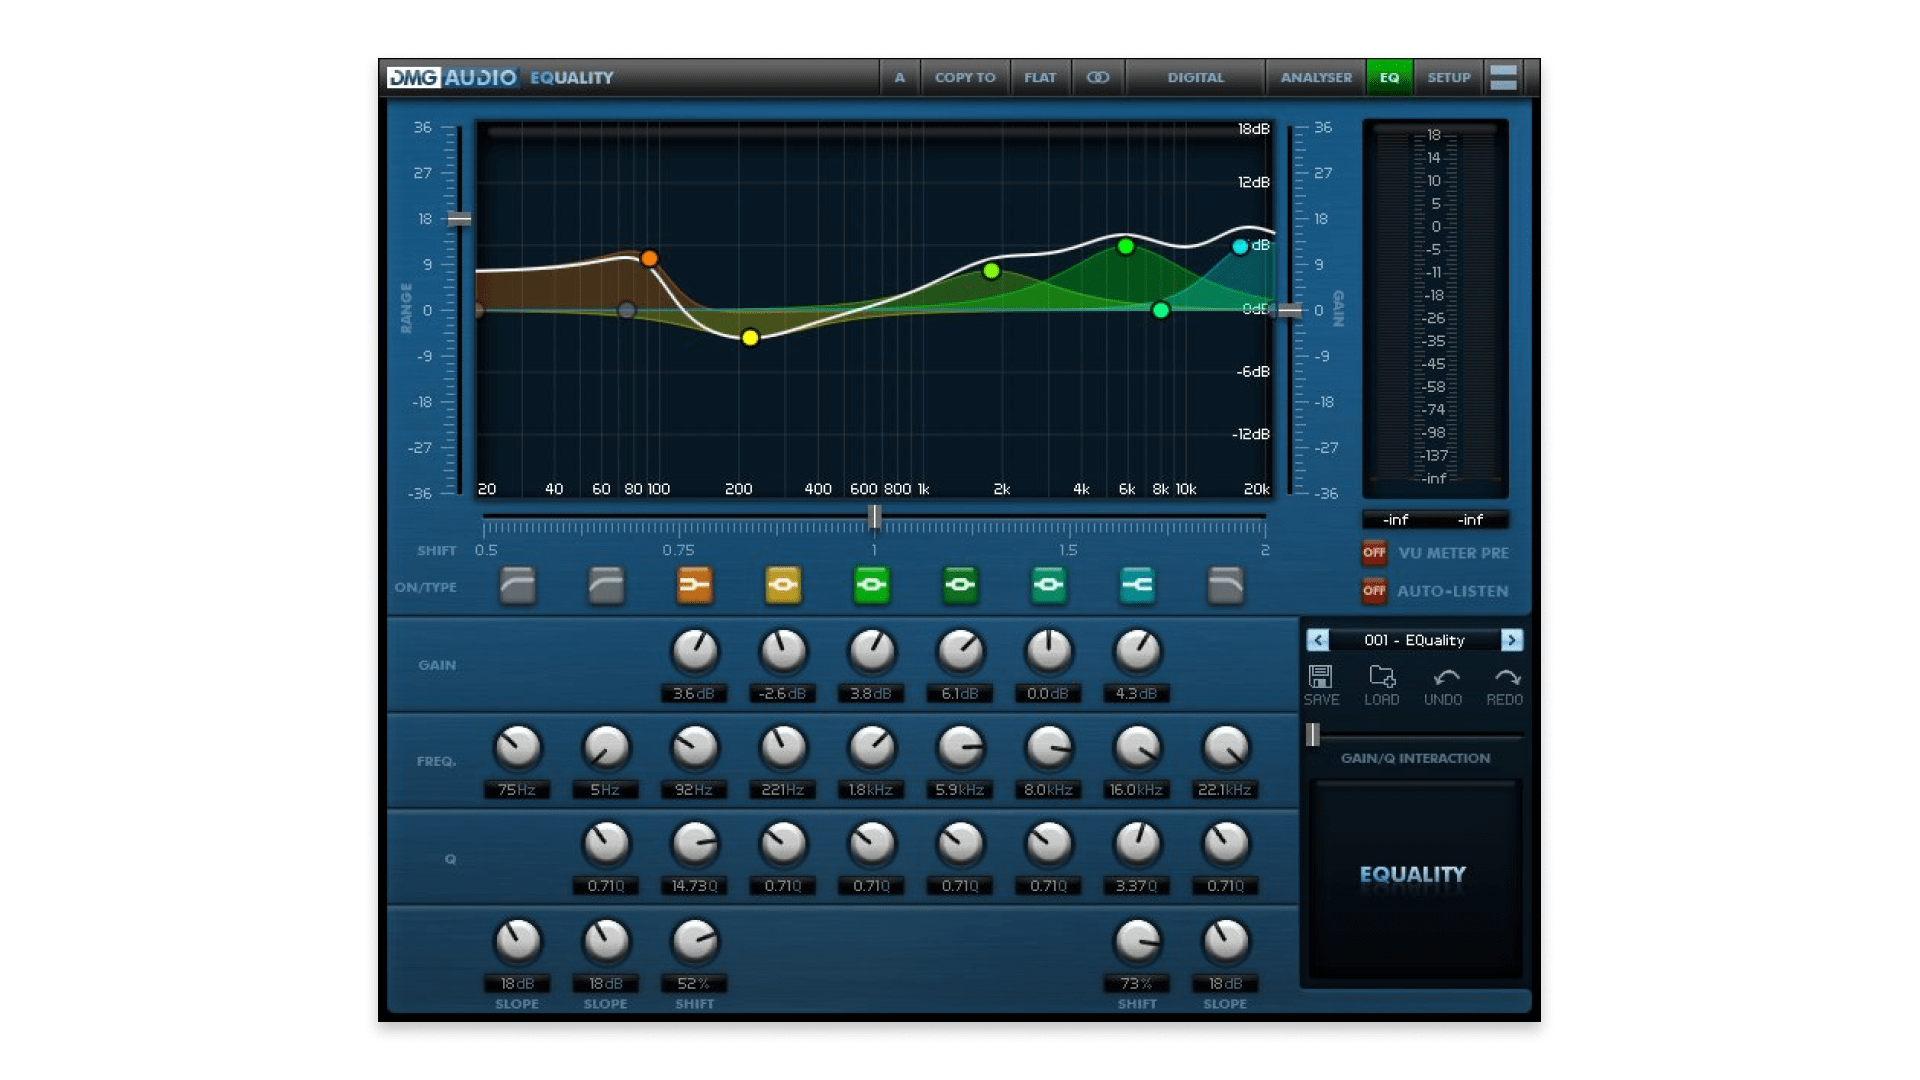
Task: Toggle the teal-green bell band button
Action: coord(1048,585)
